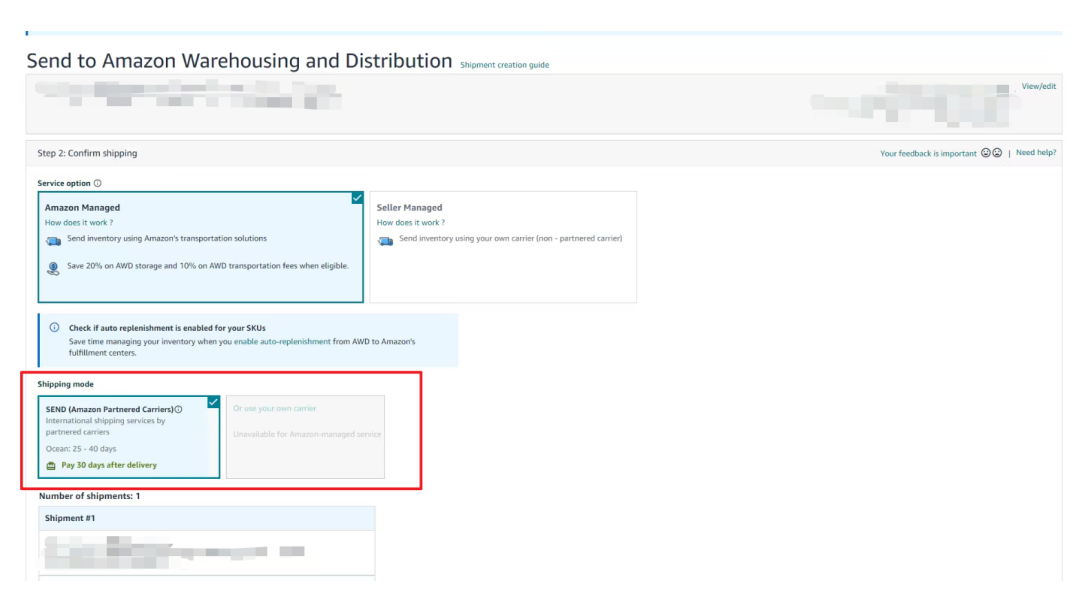Click the Need help? link
The width and height of the screenshot is (1080, 612).
(1035, 153)
